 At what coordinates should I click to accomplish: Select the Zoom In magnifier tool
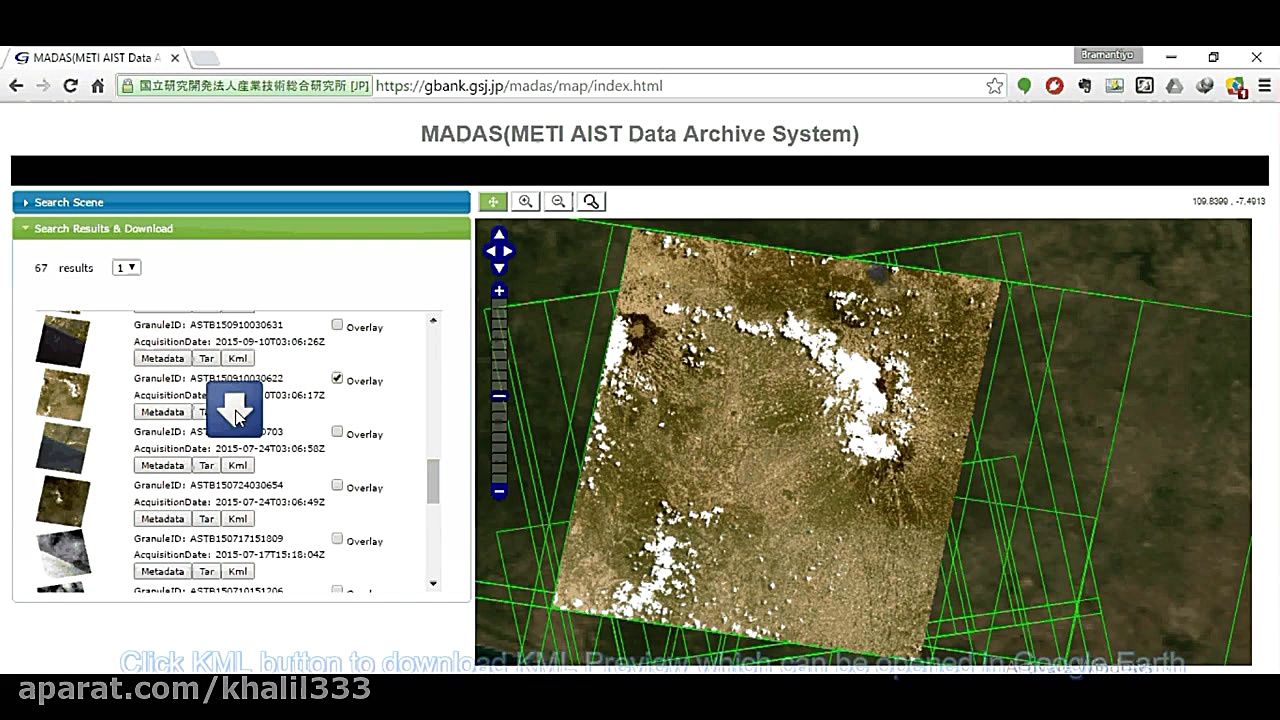pyautogui.click(x=525, y=201)
